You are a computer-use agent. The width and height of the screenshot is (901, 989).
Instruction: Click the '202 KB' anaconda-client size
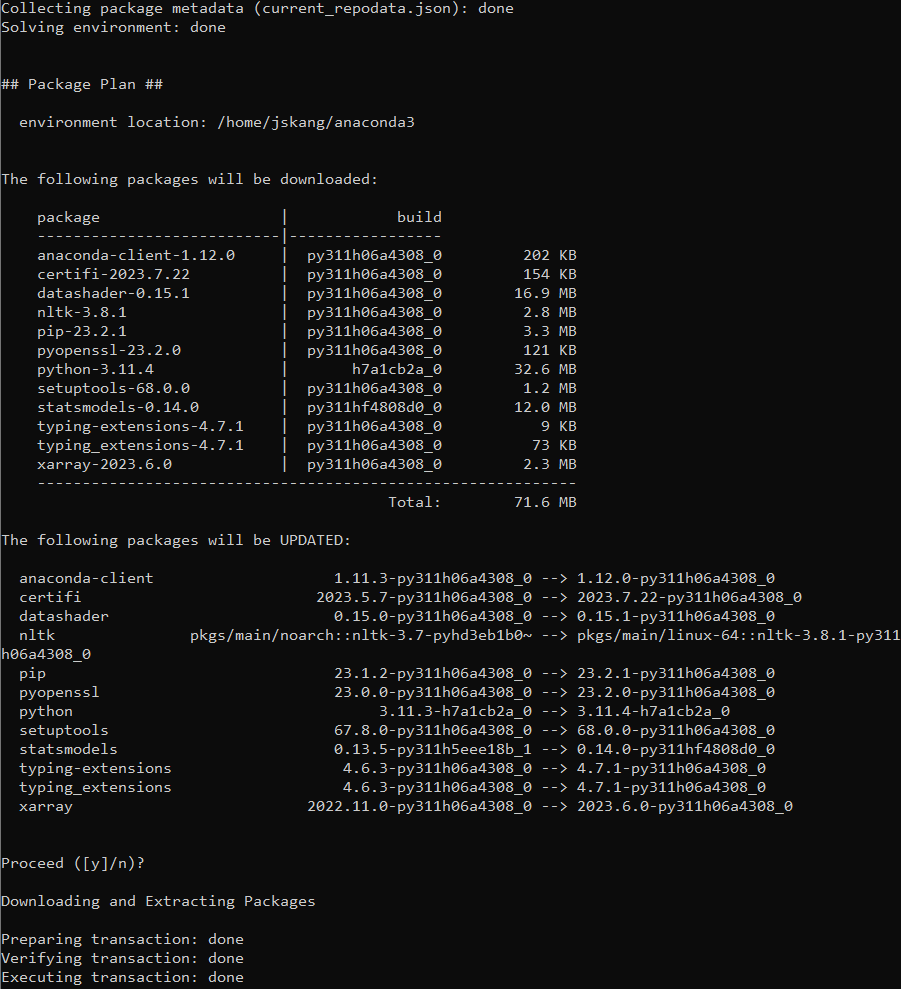click(550, 255)
